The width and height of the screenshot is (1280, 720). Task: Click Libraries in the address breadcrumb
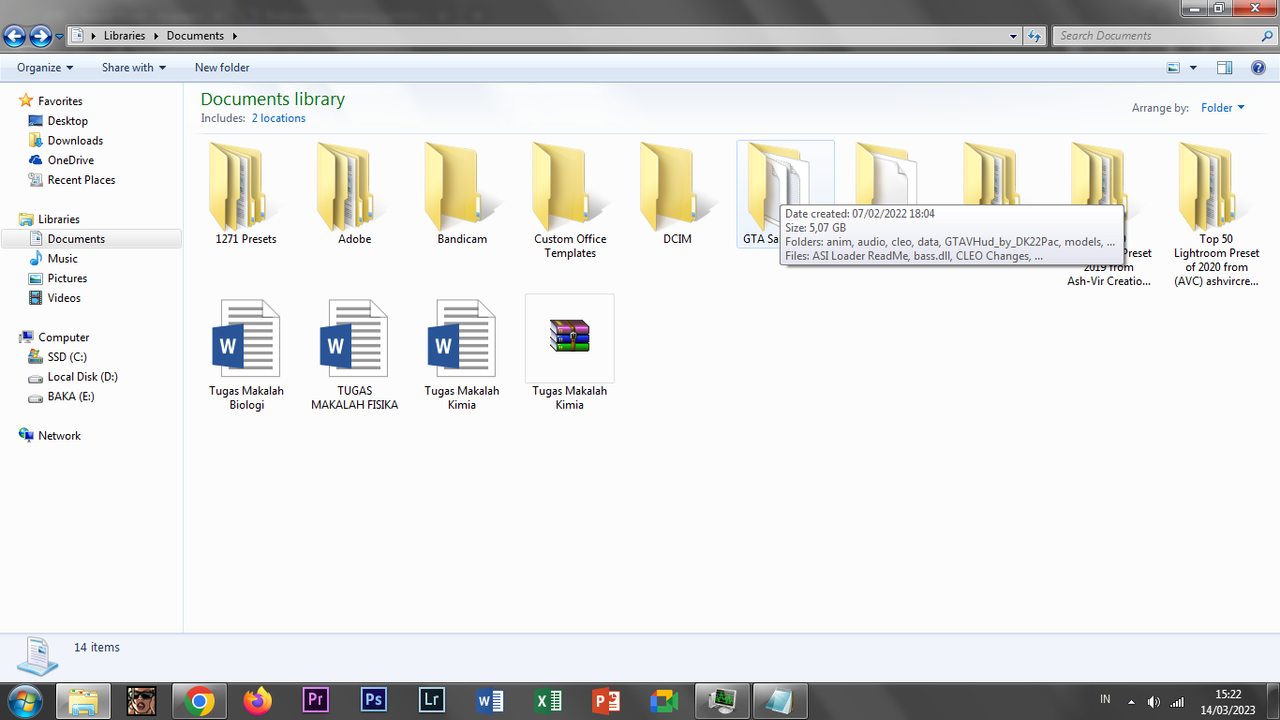(124, 36)
